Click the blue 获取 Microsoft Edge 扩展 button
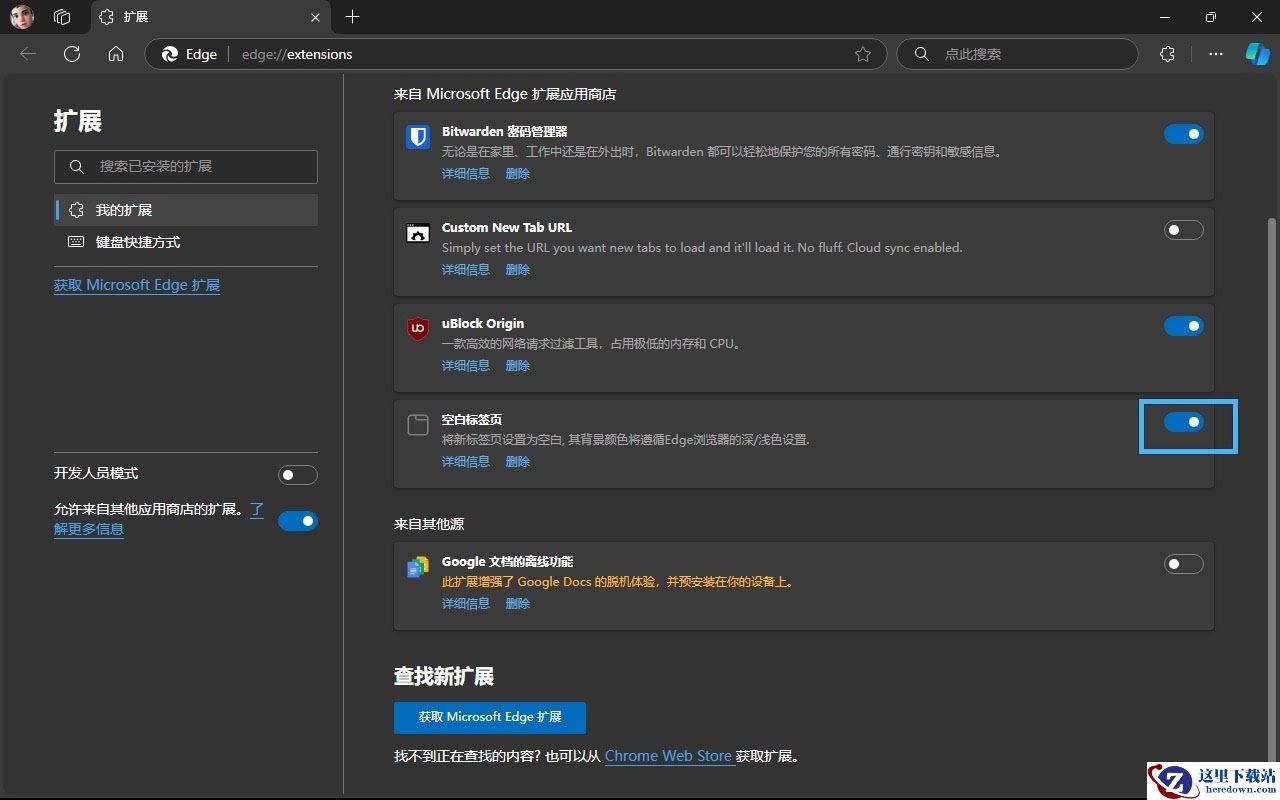The image size is (1280, 800). tap(490, 717)
